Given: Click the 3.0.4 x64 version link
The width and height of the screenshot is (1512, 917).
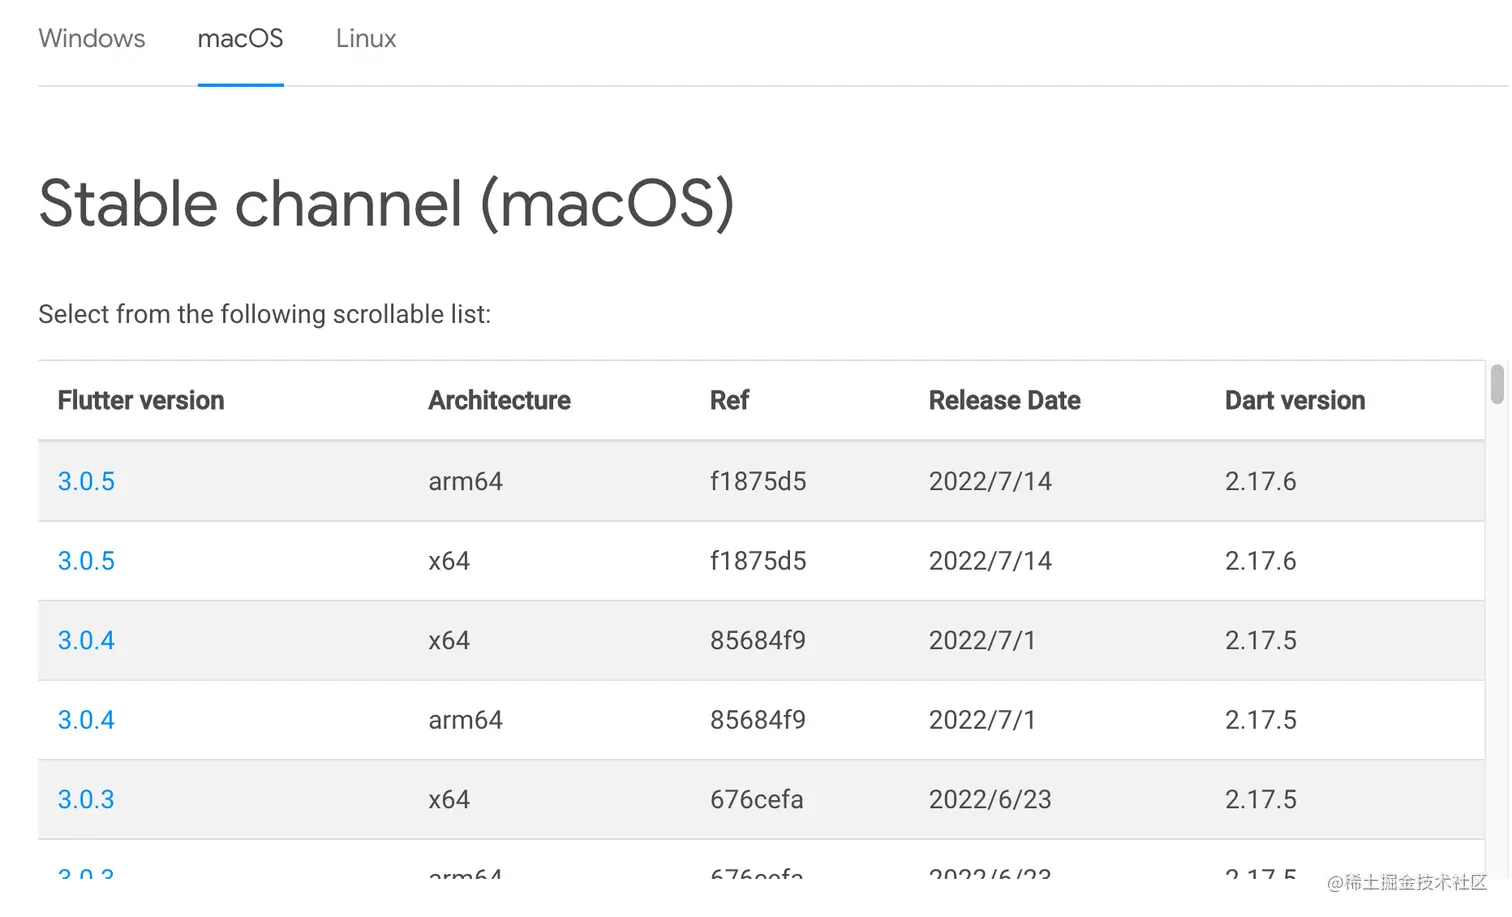Looking at the screenshot, I should tap(86, 640).
